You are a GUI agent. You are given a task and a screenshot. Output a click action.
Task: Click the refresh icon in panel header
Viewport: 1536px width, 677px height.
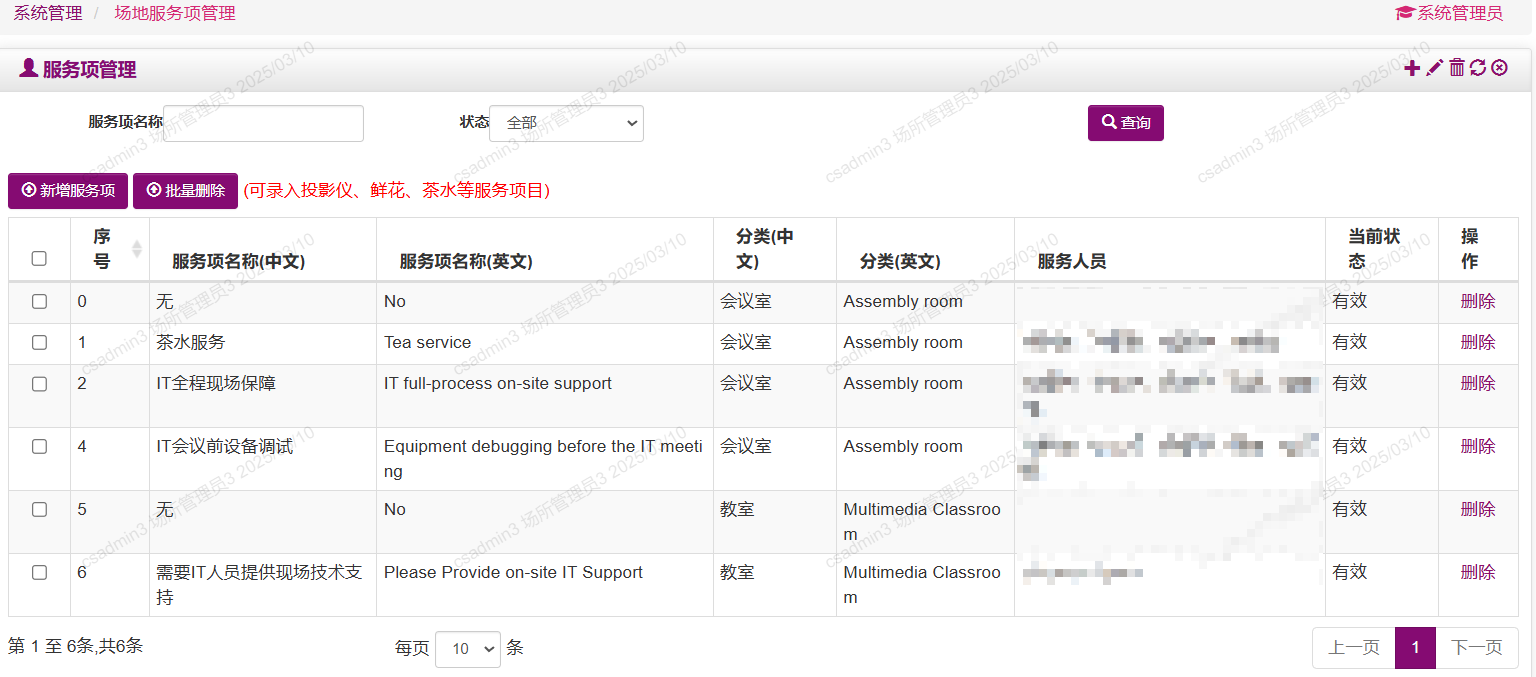(1478, 68)
